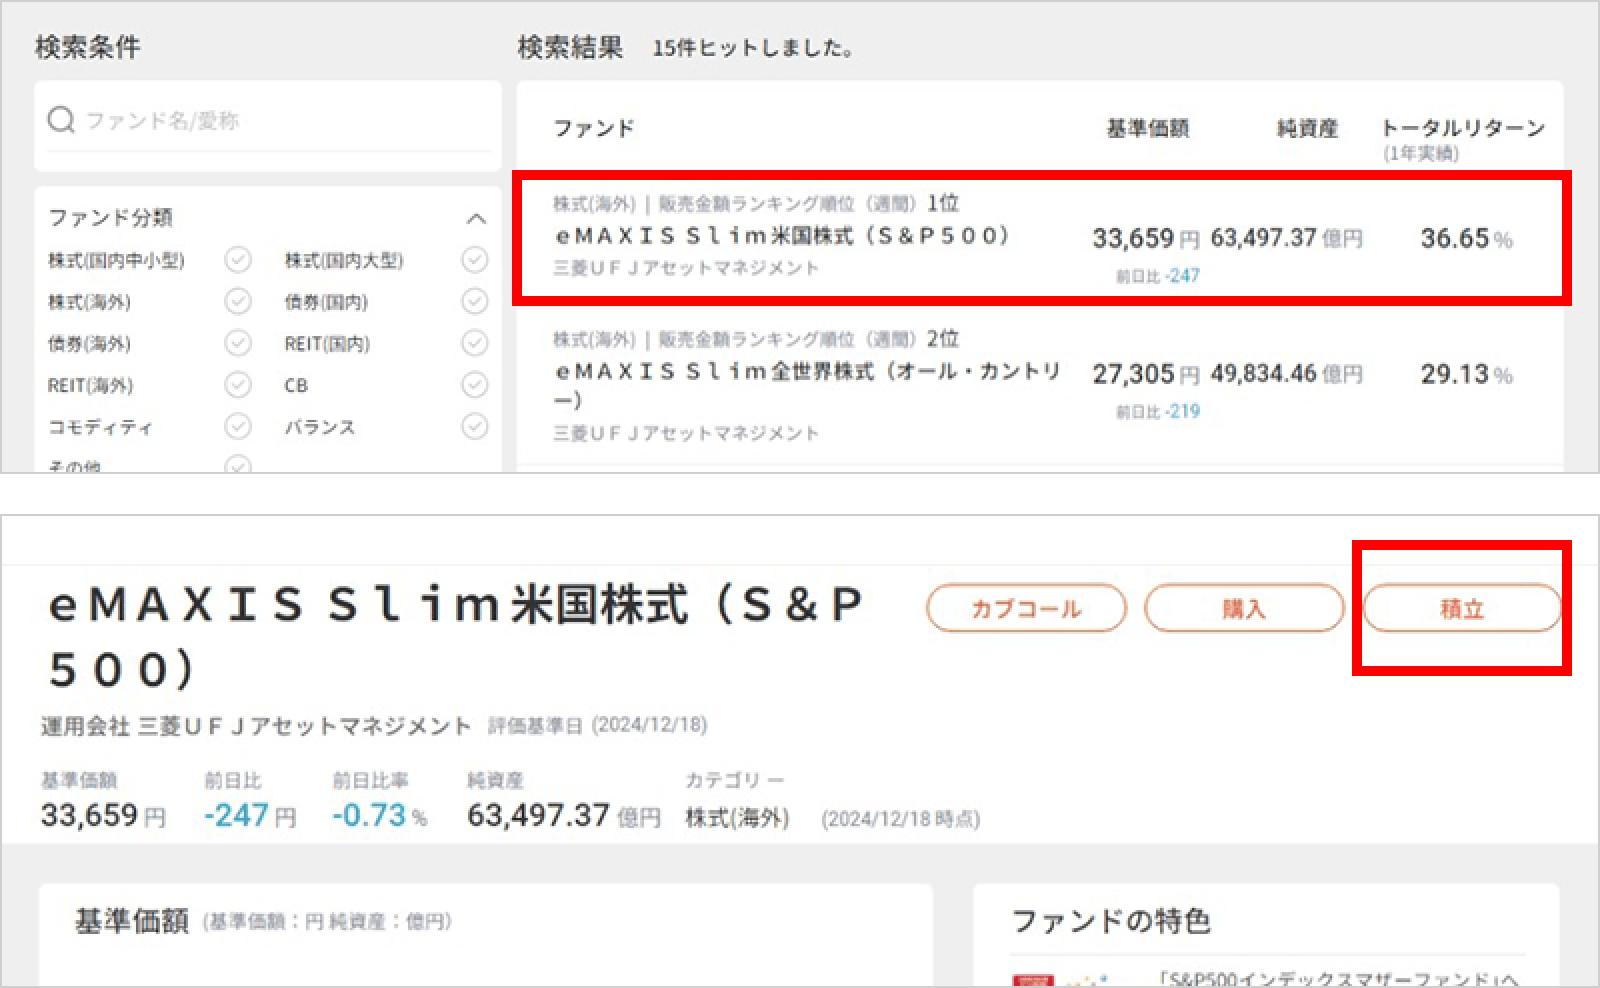The height and width of the screenshot is (988, 1600).
Task: Open eMAXIS Slim 全世界株式 fund row
Action: (806, 373)
